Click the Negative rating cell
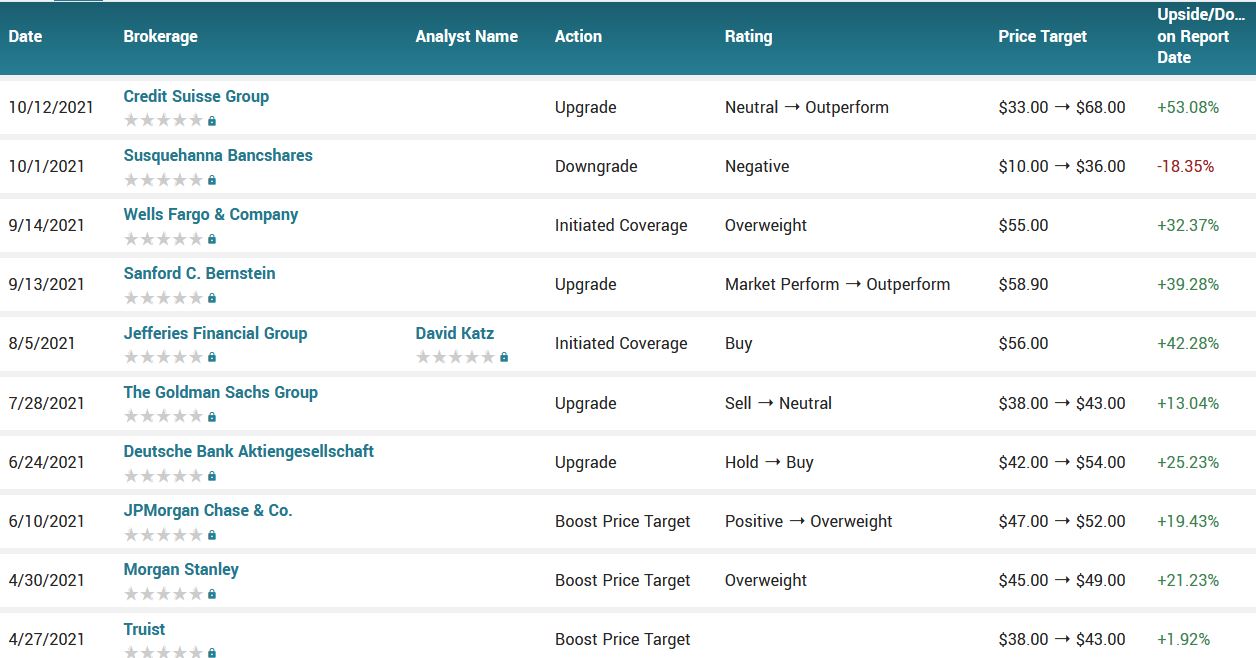1256x658 pixels. (x=757, y=166)
